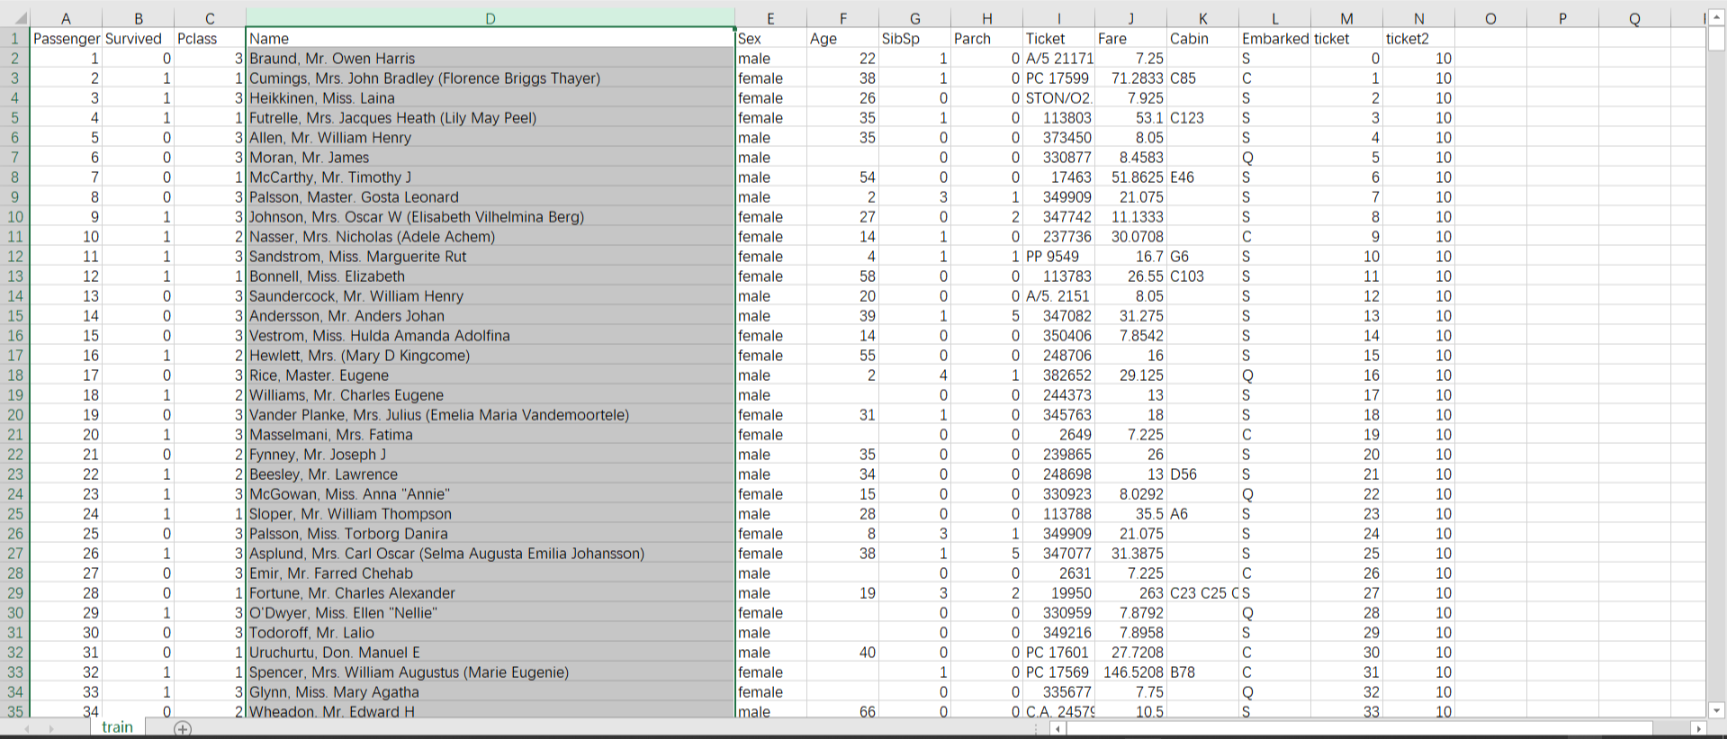The width and height of the screenshot is (1727, 739).
Task: Select cell Bonnell, Miss. Elizabeth
Action: coord(490,276)
